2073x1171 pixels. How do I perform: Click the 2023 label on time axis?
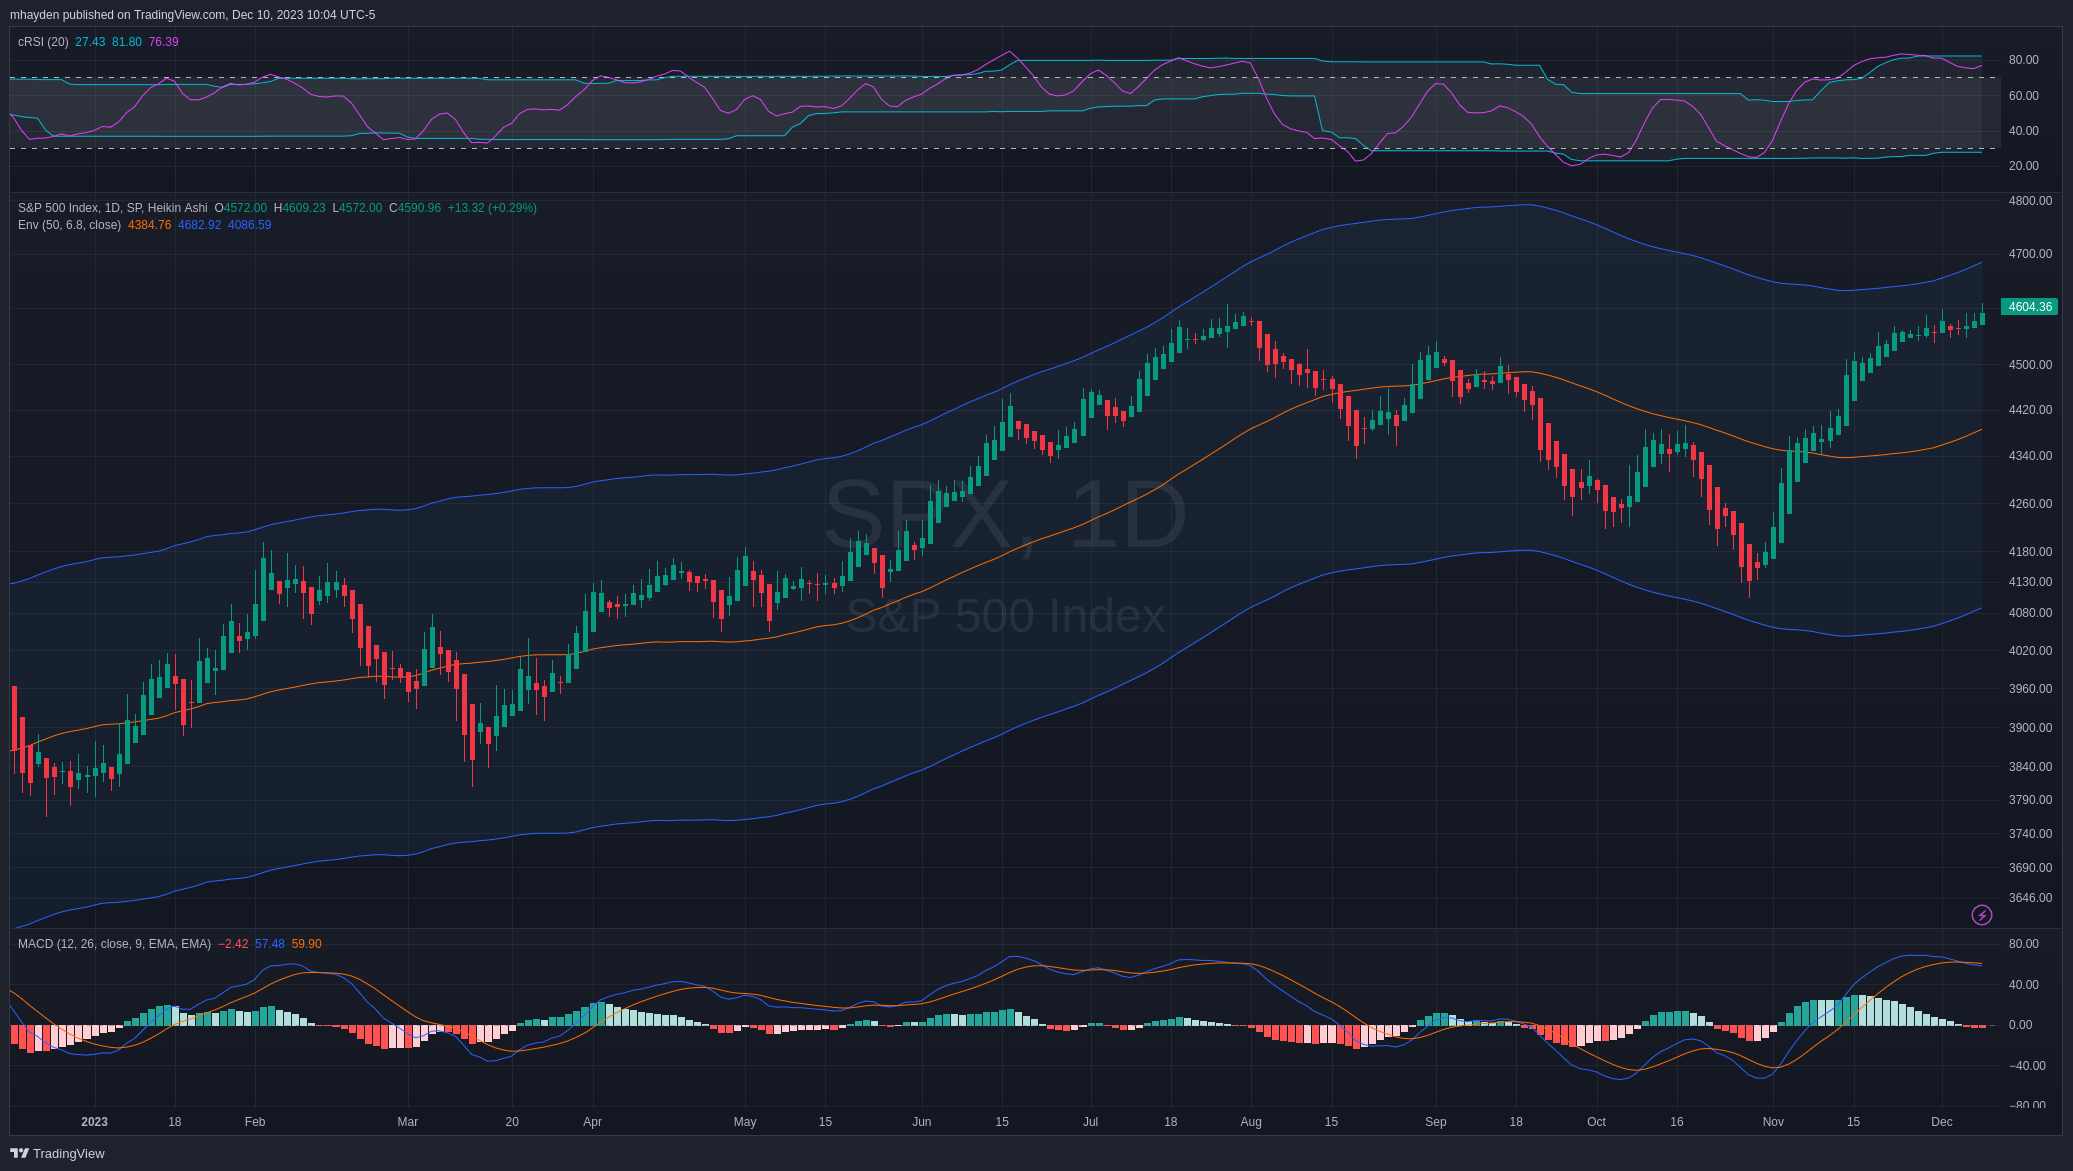[94, 1122]
